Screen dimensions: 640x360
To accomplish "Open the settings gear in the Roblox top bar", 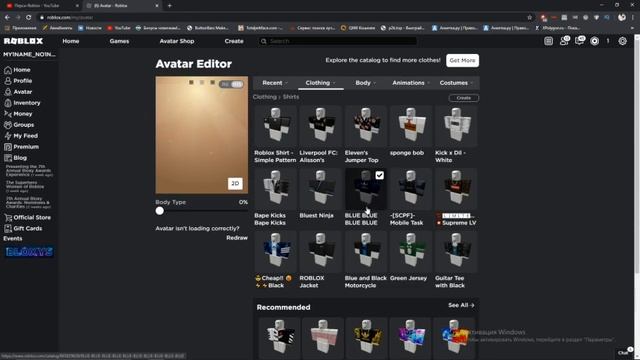I will (622, 41).
